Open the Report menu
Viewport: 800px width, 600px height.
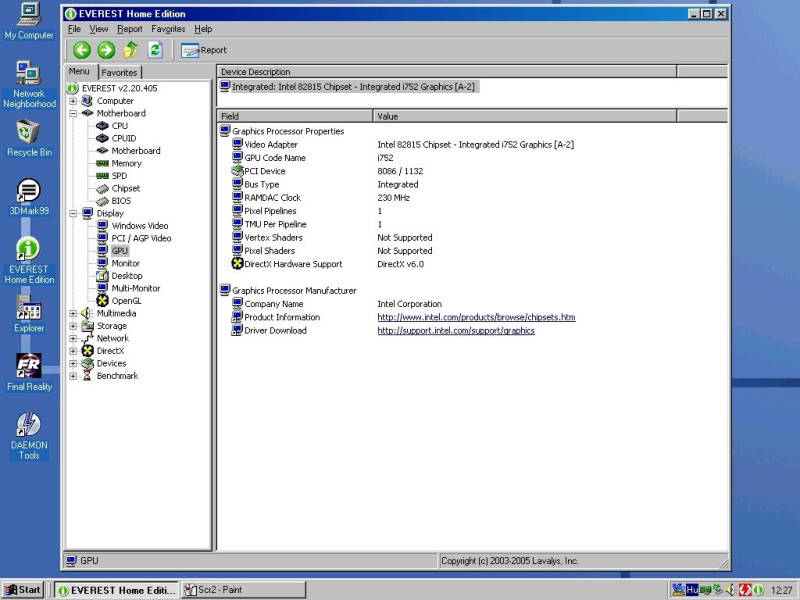tap(130, 29)
